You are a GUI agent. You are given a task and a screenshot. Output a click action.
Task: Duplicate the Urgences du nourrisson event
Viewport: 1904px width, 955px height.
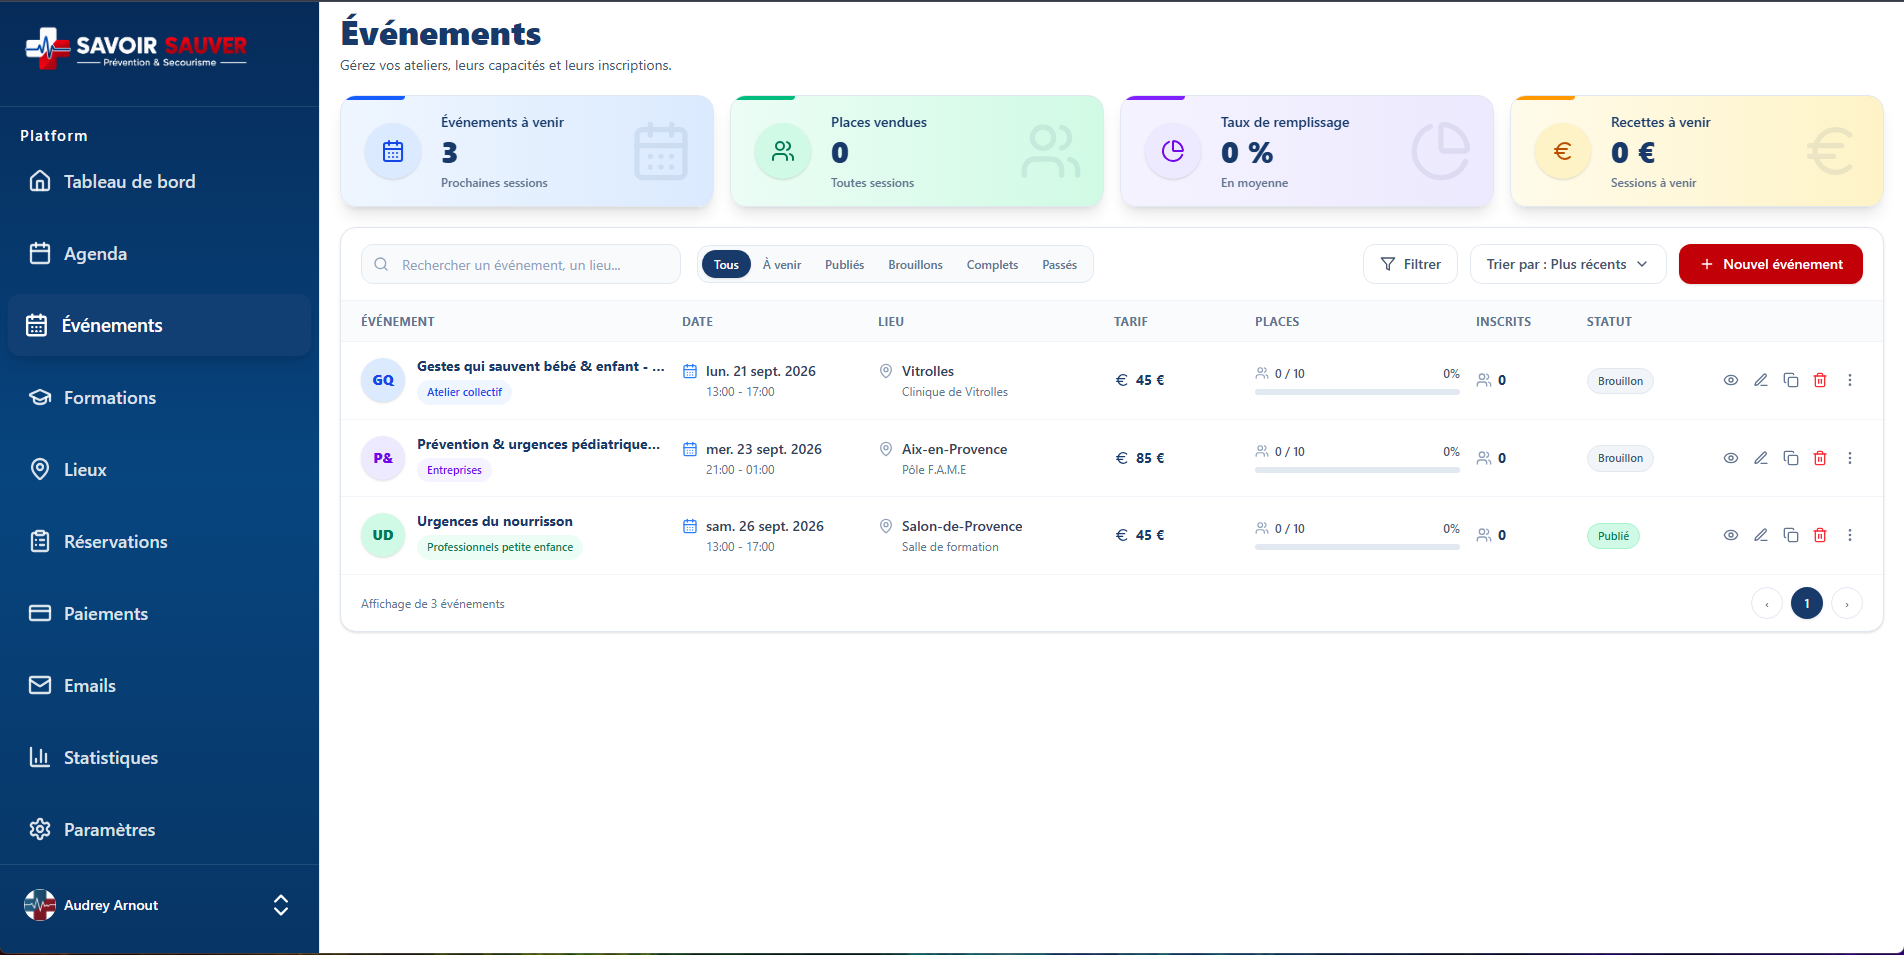pos(1791,535)
